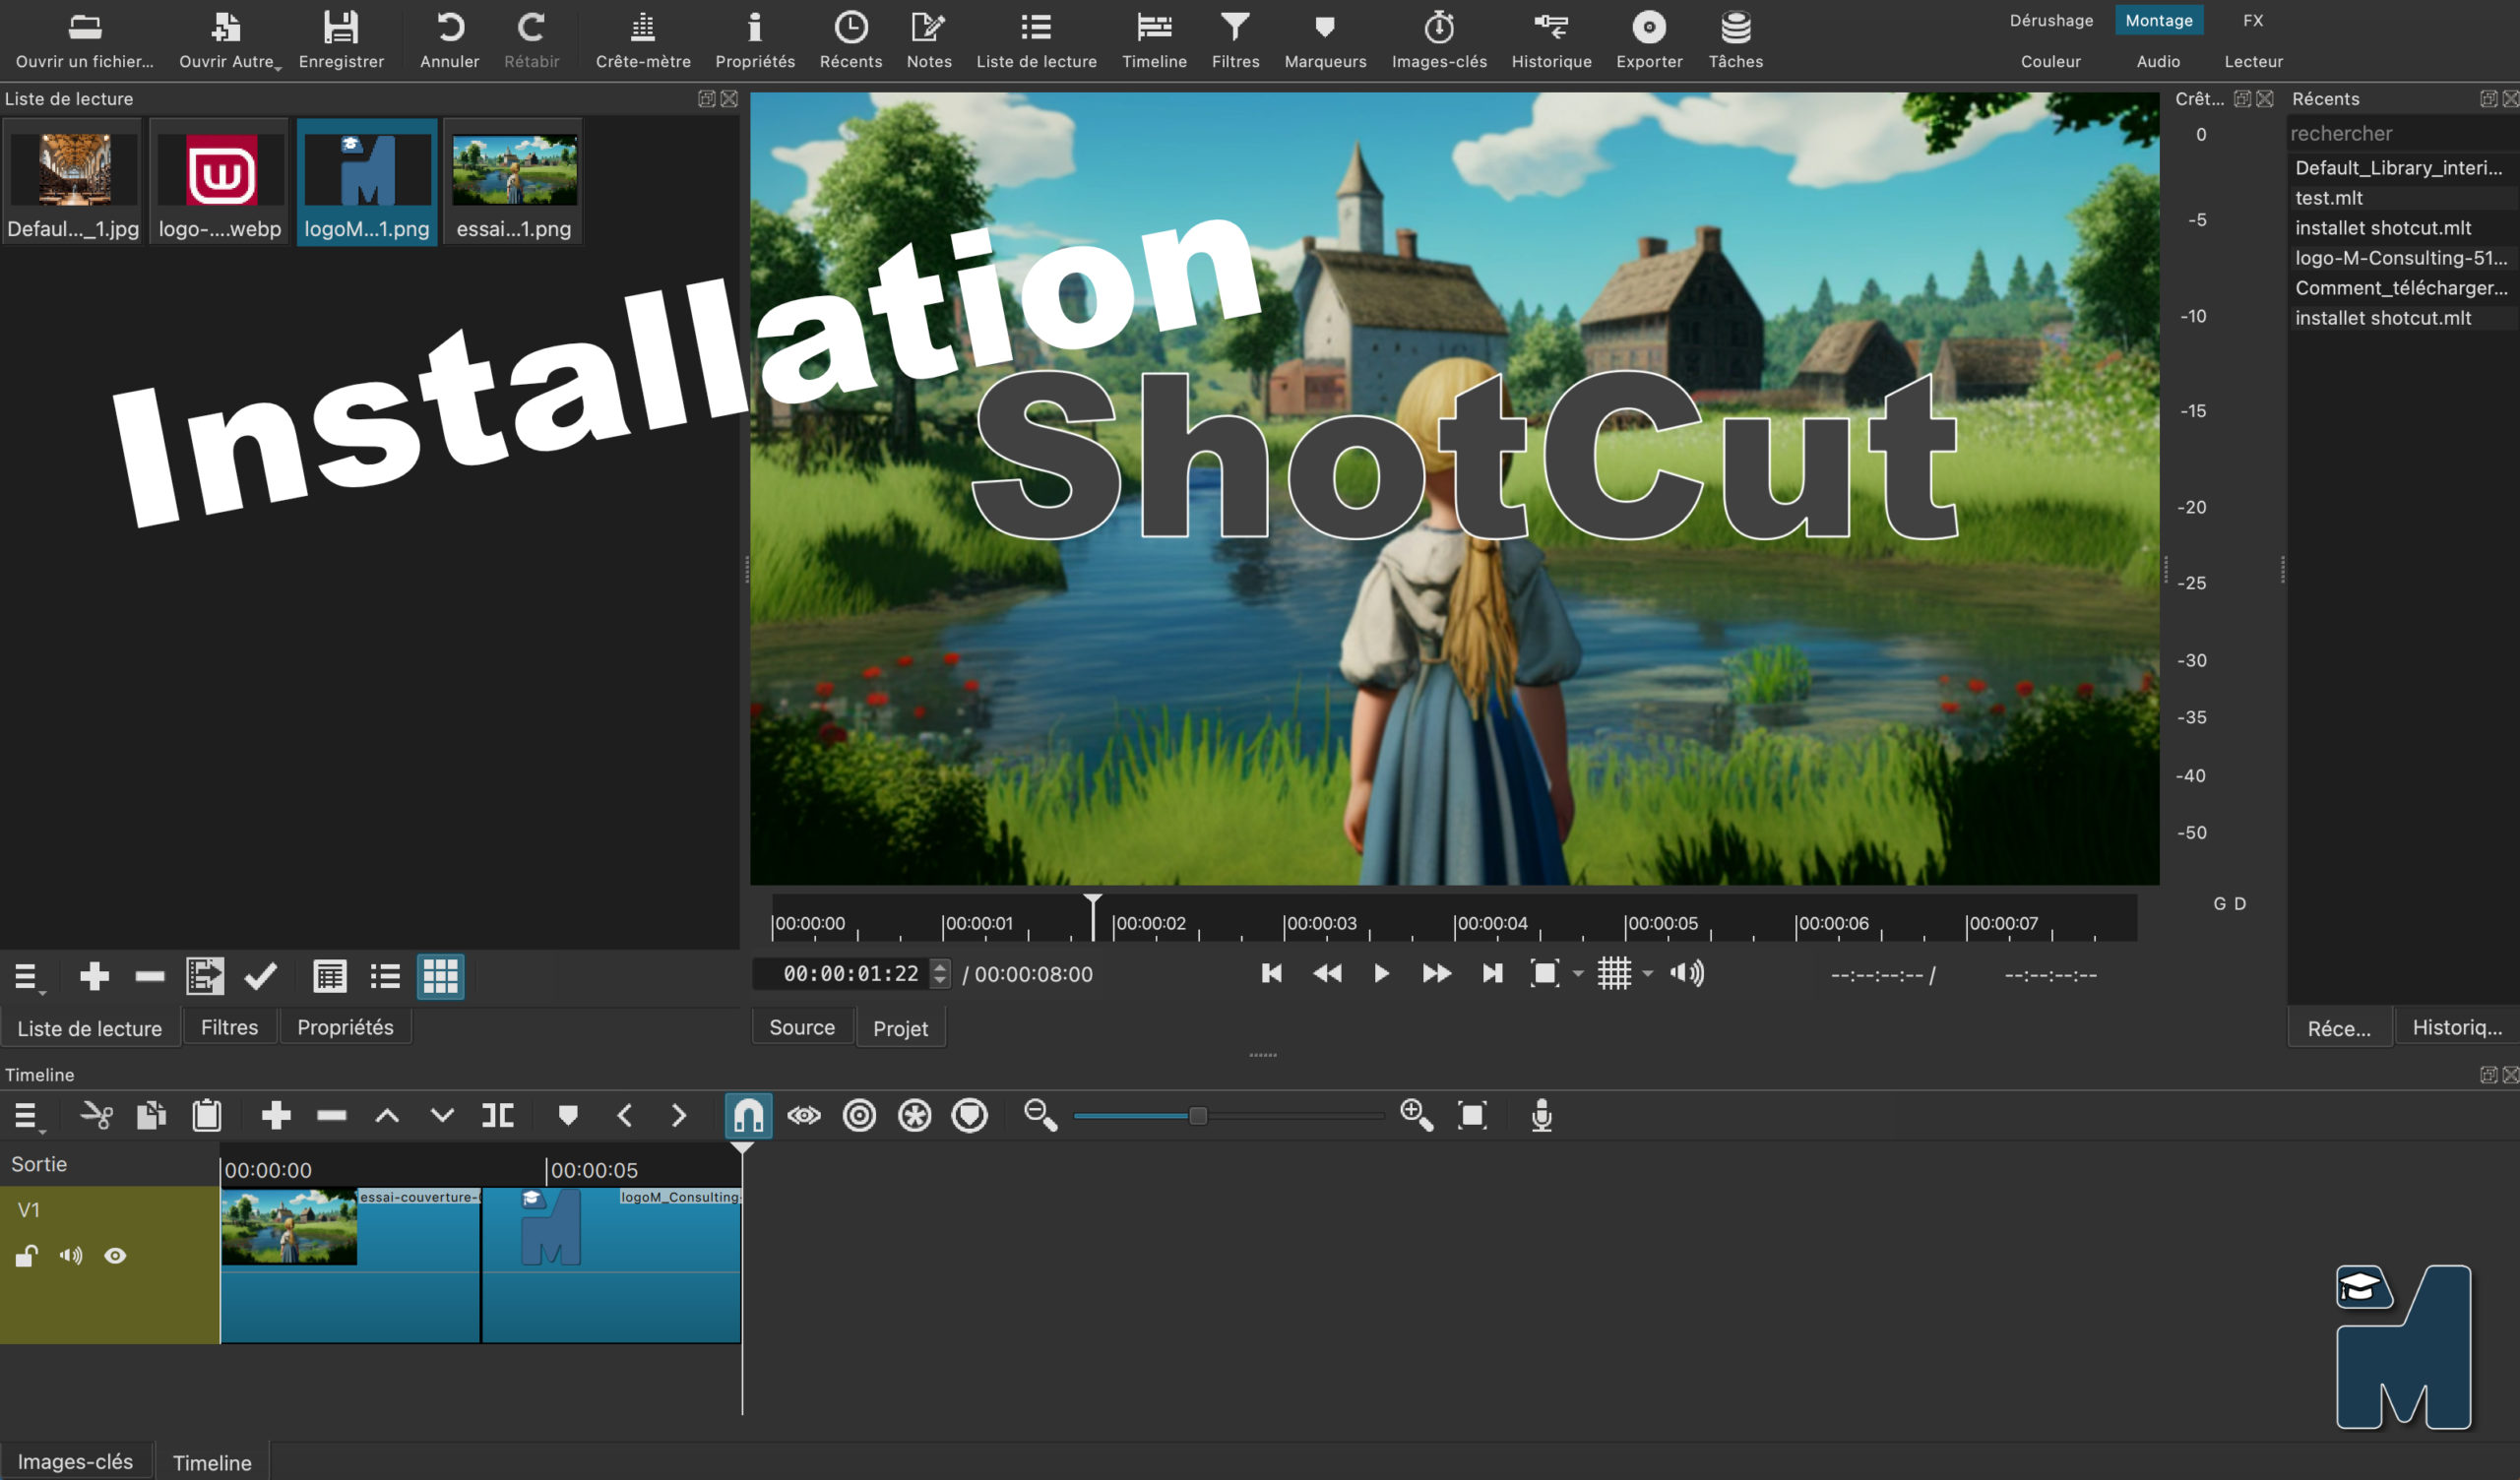Open the Exporter panel
This screenshot has height=1480, width=2520.
point(1649,40)
